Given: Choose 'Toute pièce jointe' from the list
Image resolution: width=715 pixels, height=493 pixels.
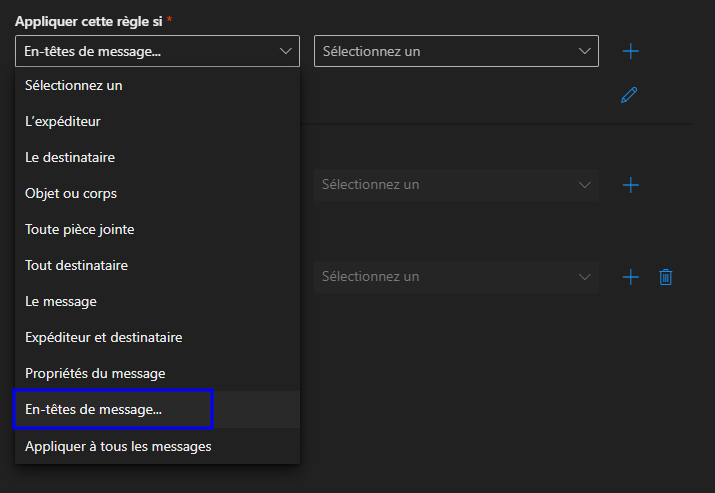Looking at the screenshot, I should (80, 230).
